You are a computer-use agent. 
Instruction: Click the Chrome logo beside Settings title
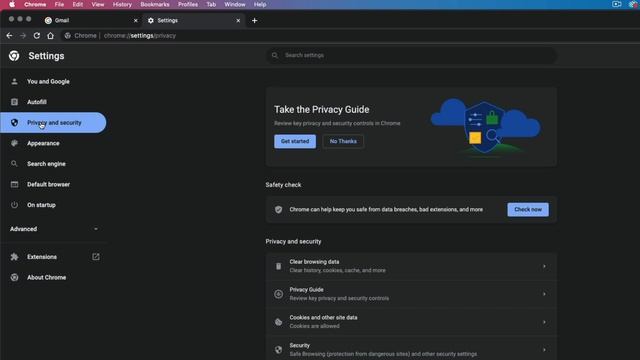[14, 56]
